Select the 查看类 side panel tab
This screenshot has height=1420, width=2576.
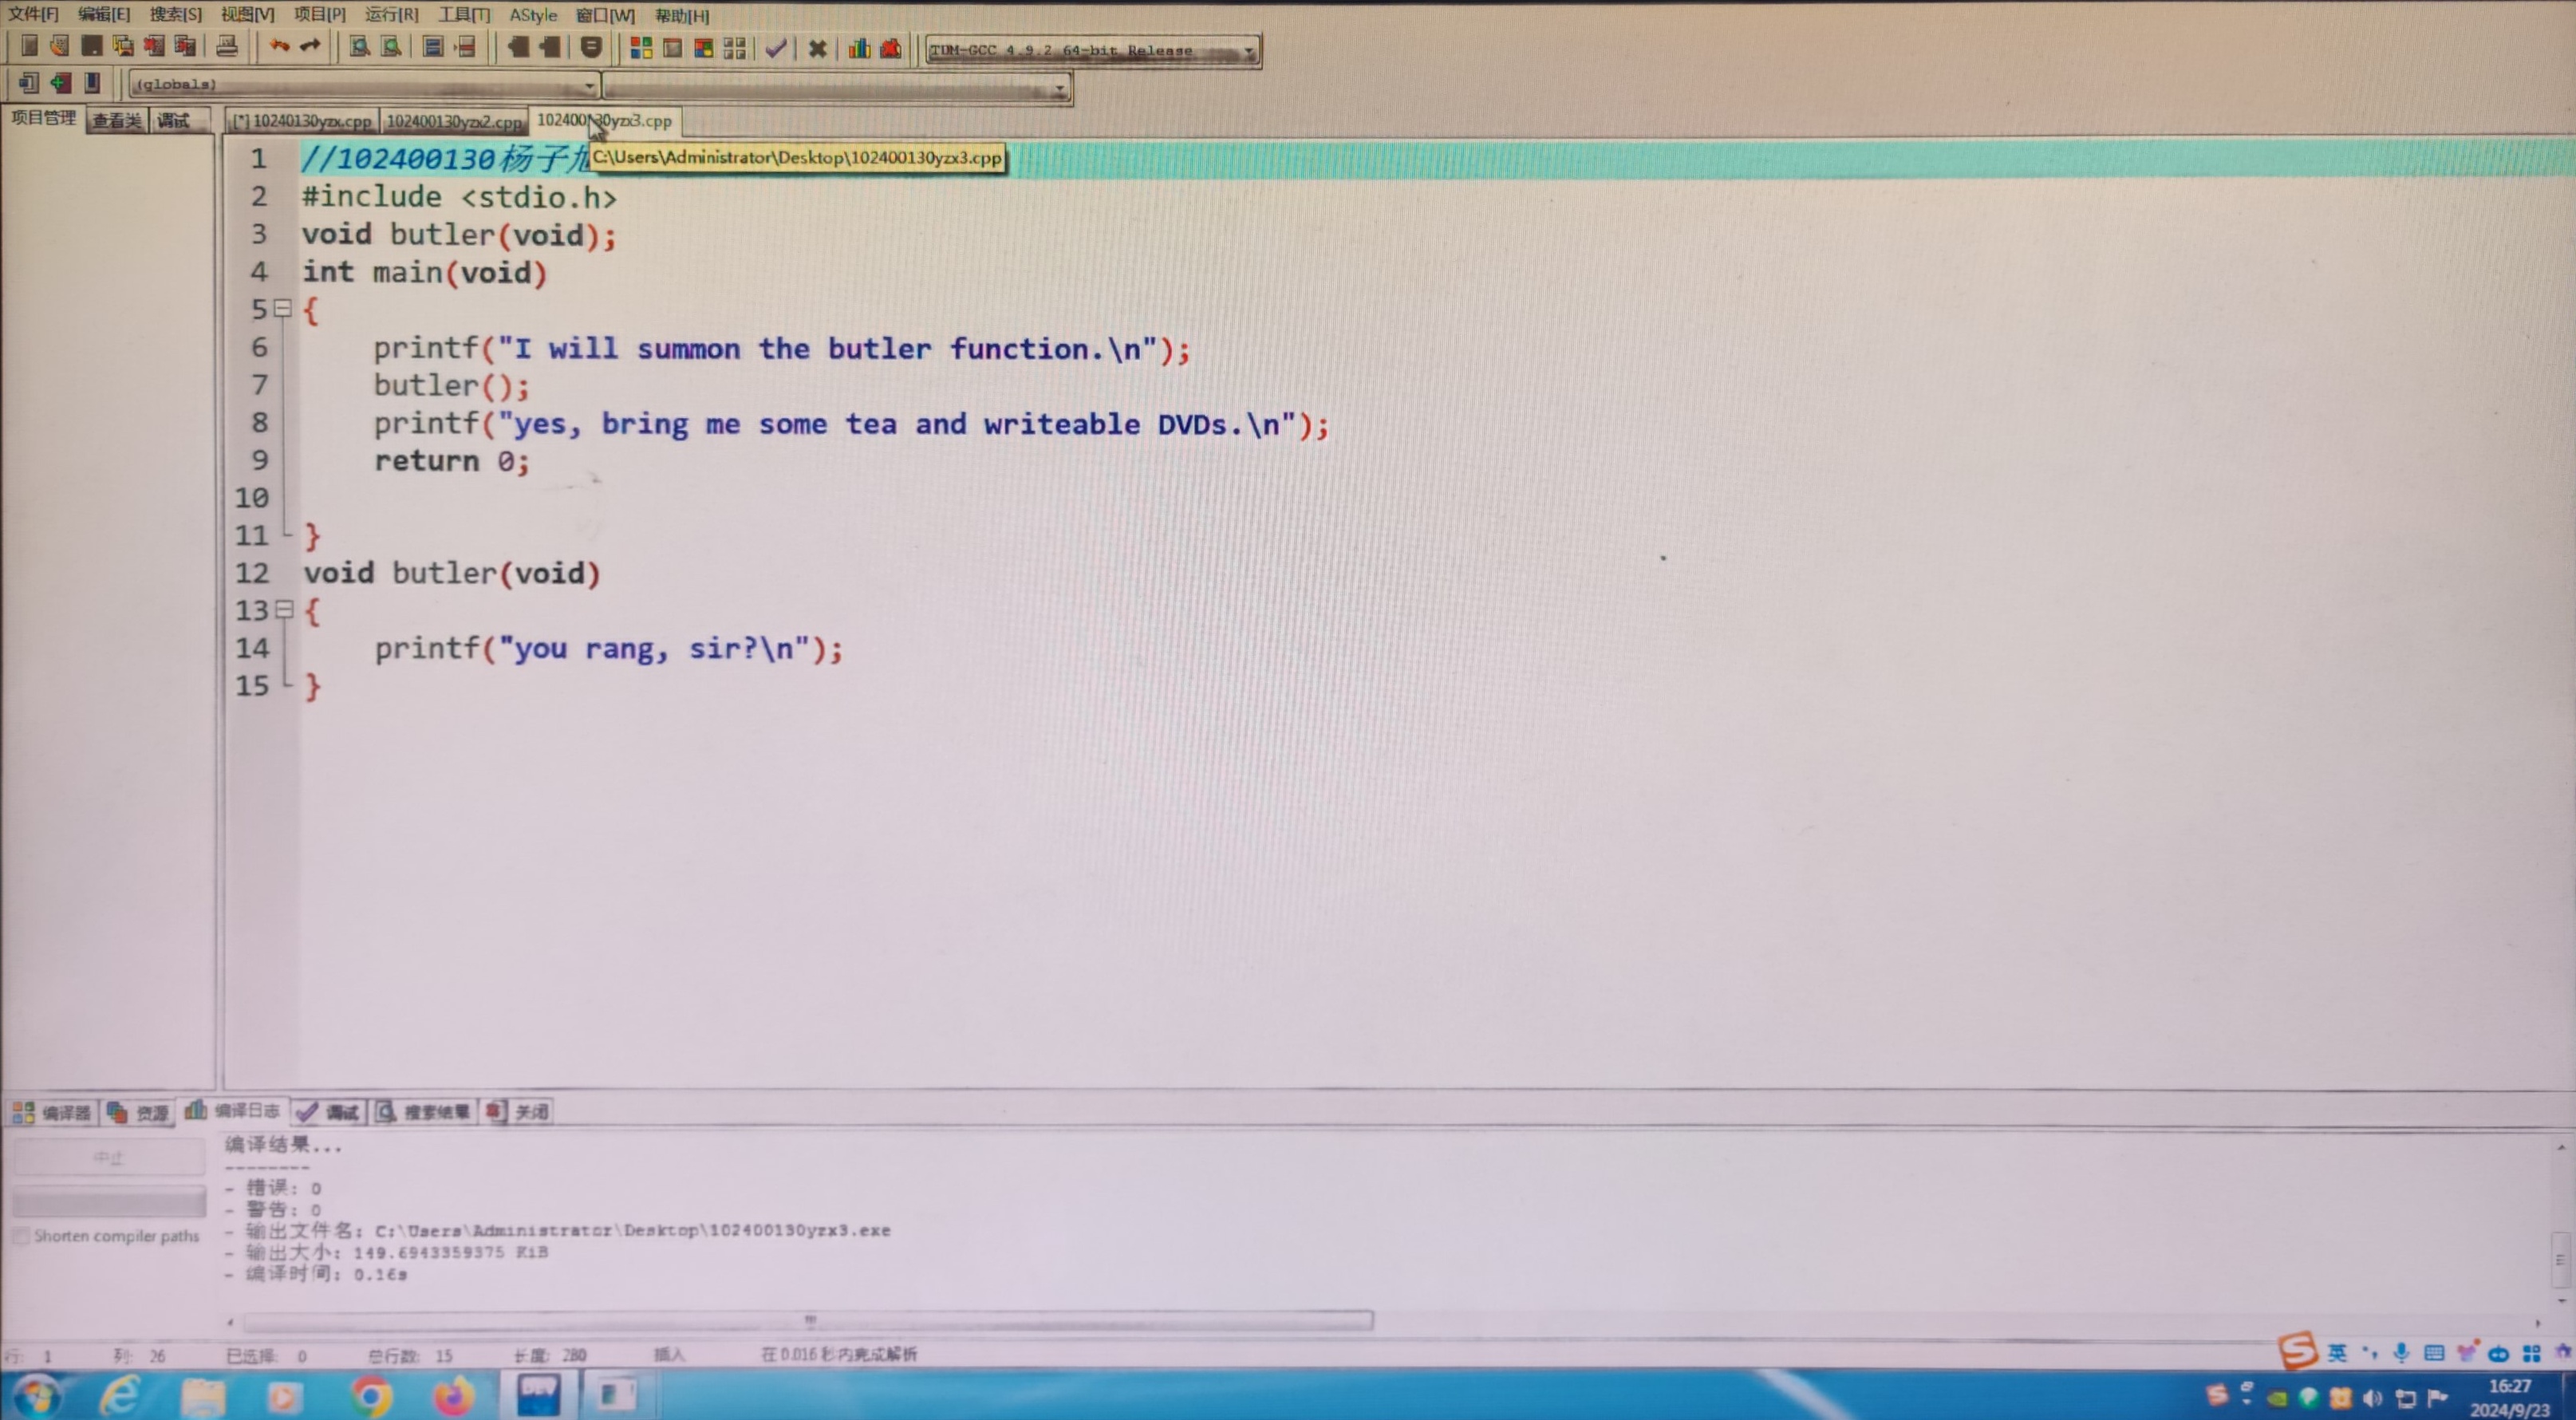(x=117, y=120)
